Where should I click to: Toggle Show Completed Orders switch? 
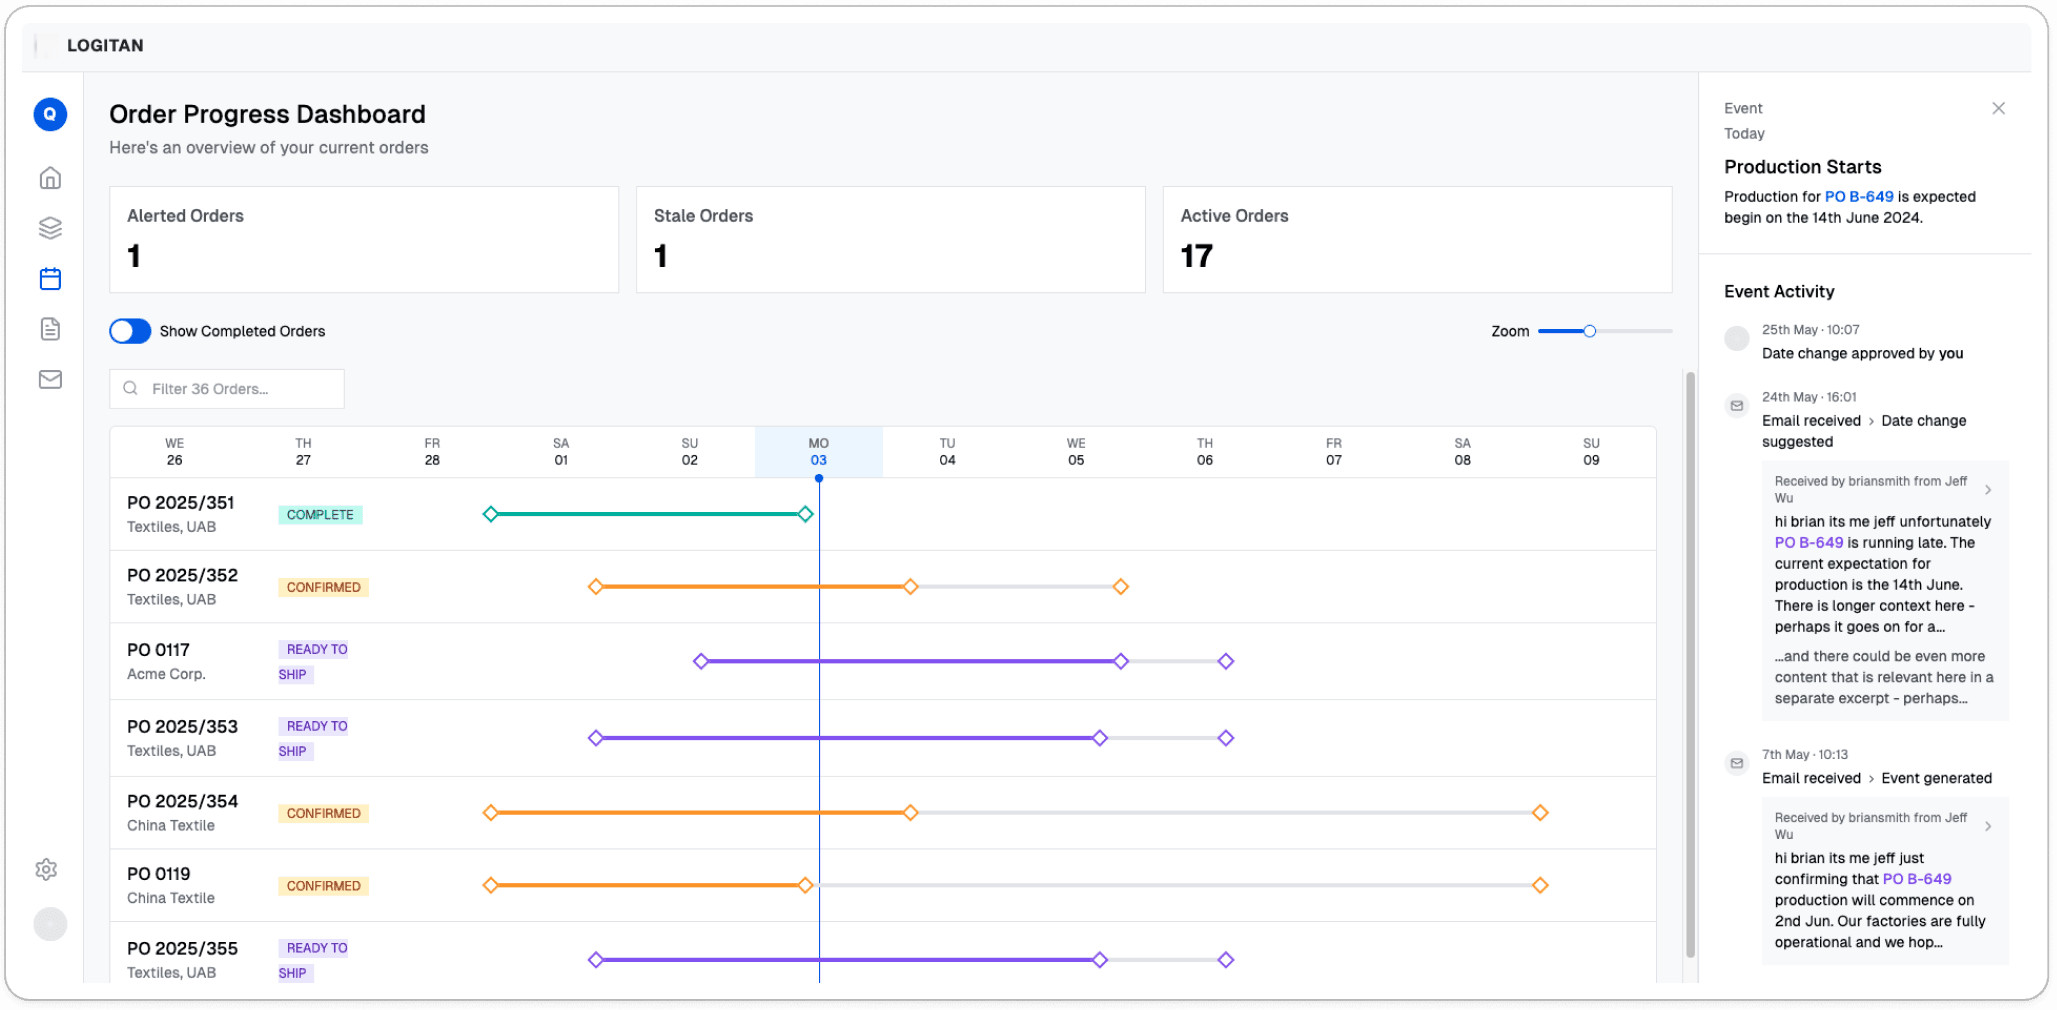130,331
